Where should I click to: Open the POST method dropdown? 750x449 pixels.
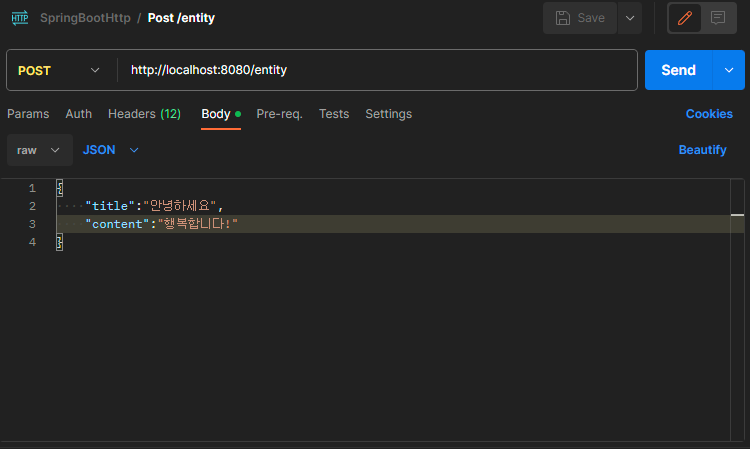[x=59, y=70]
